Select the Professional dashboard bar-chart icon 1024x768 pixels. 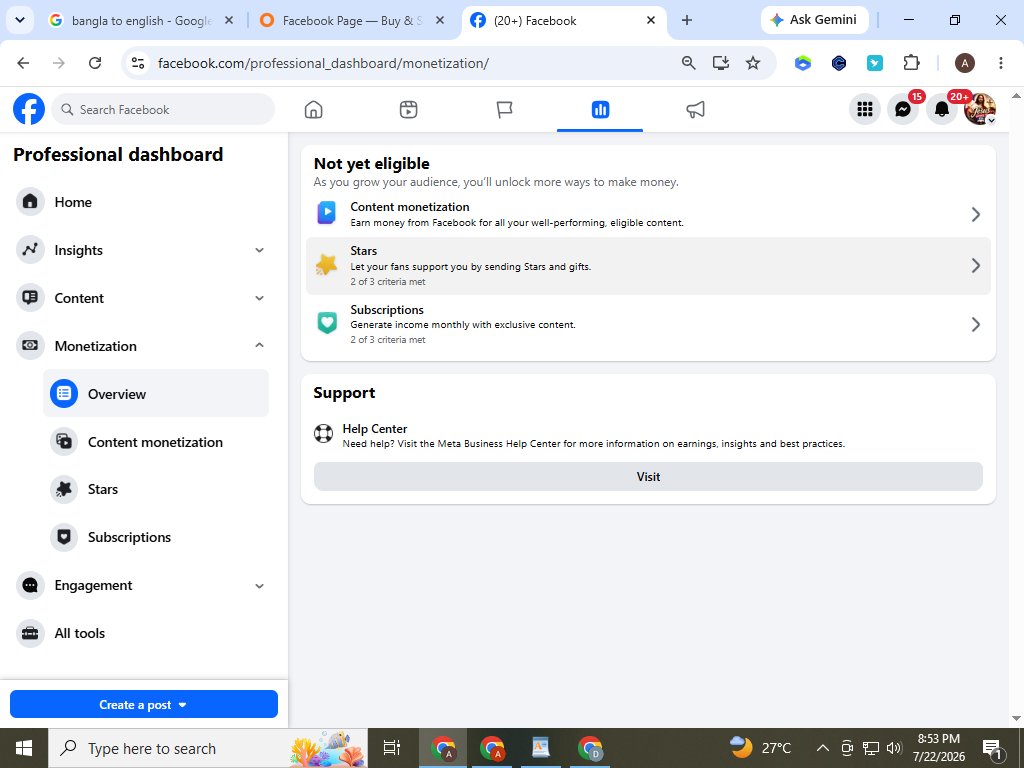600,109
